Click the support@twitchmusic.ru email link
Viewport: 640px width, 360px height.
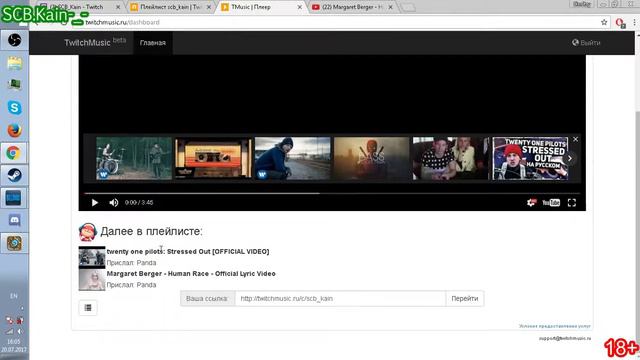pyautogui.click(x=565, y=338)
